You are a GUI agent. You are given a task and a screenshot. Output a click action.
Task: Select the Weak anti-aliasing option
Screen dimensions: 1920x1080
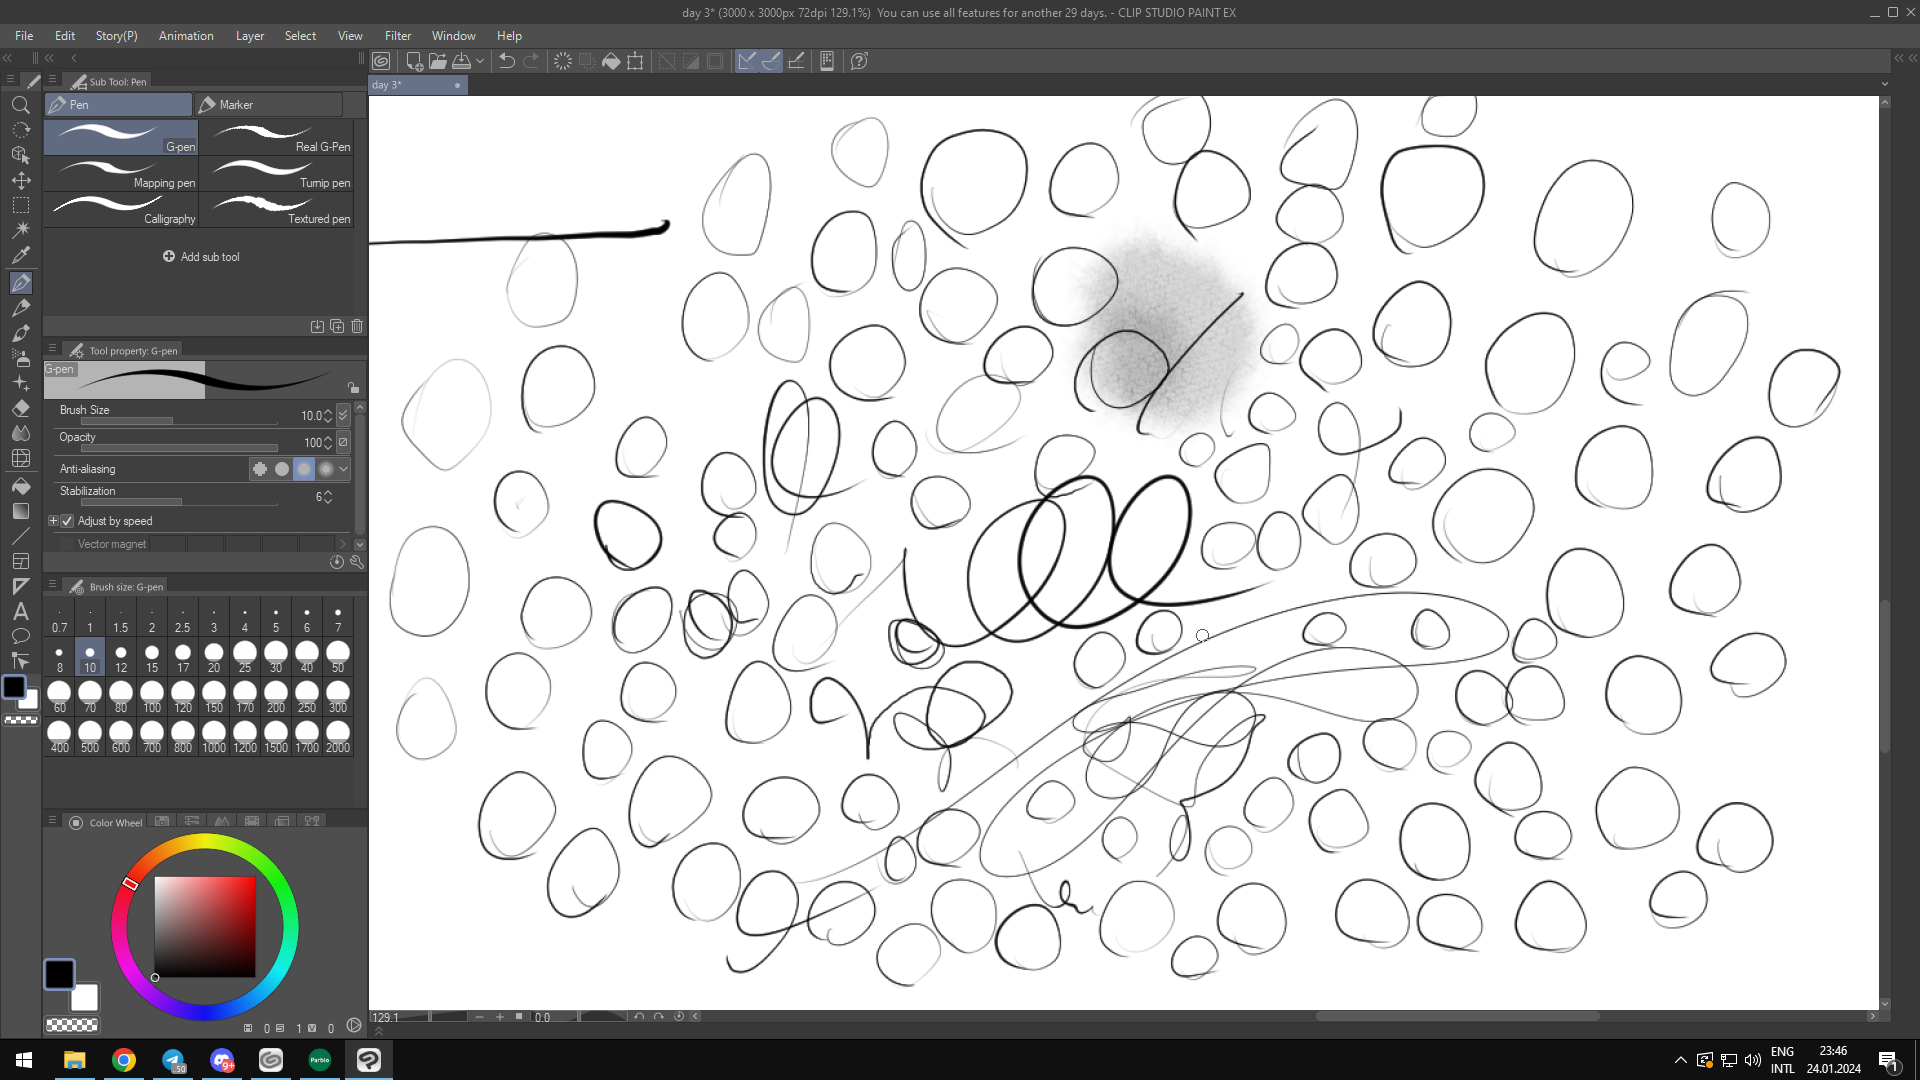[x=282, y=469]
